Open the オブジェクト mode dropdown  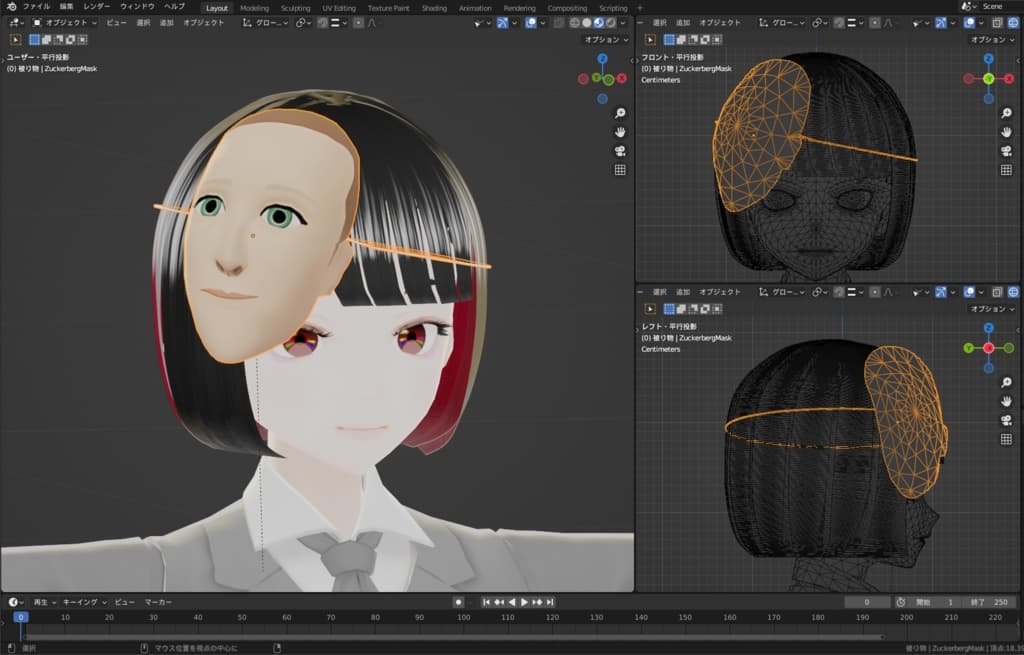[x=66, y=22]
